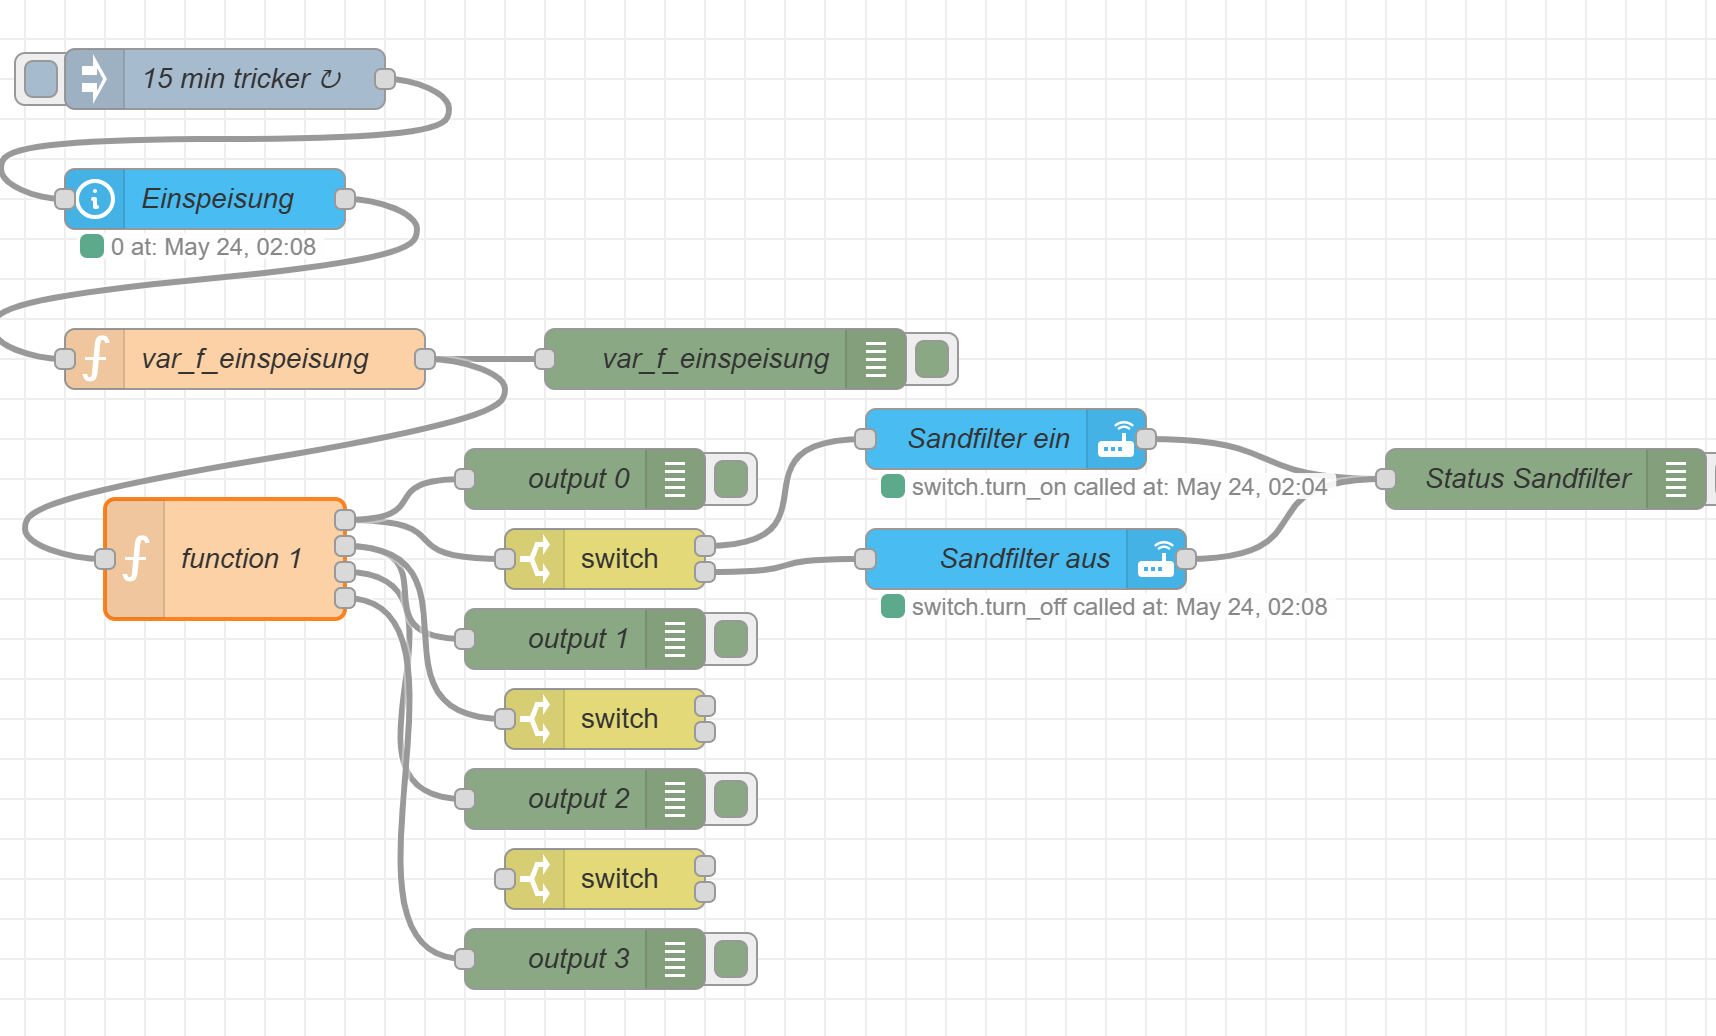Toggle the output 1 debug button

(x=731, y=639)
